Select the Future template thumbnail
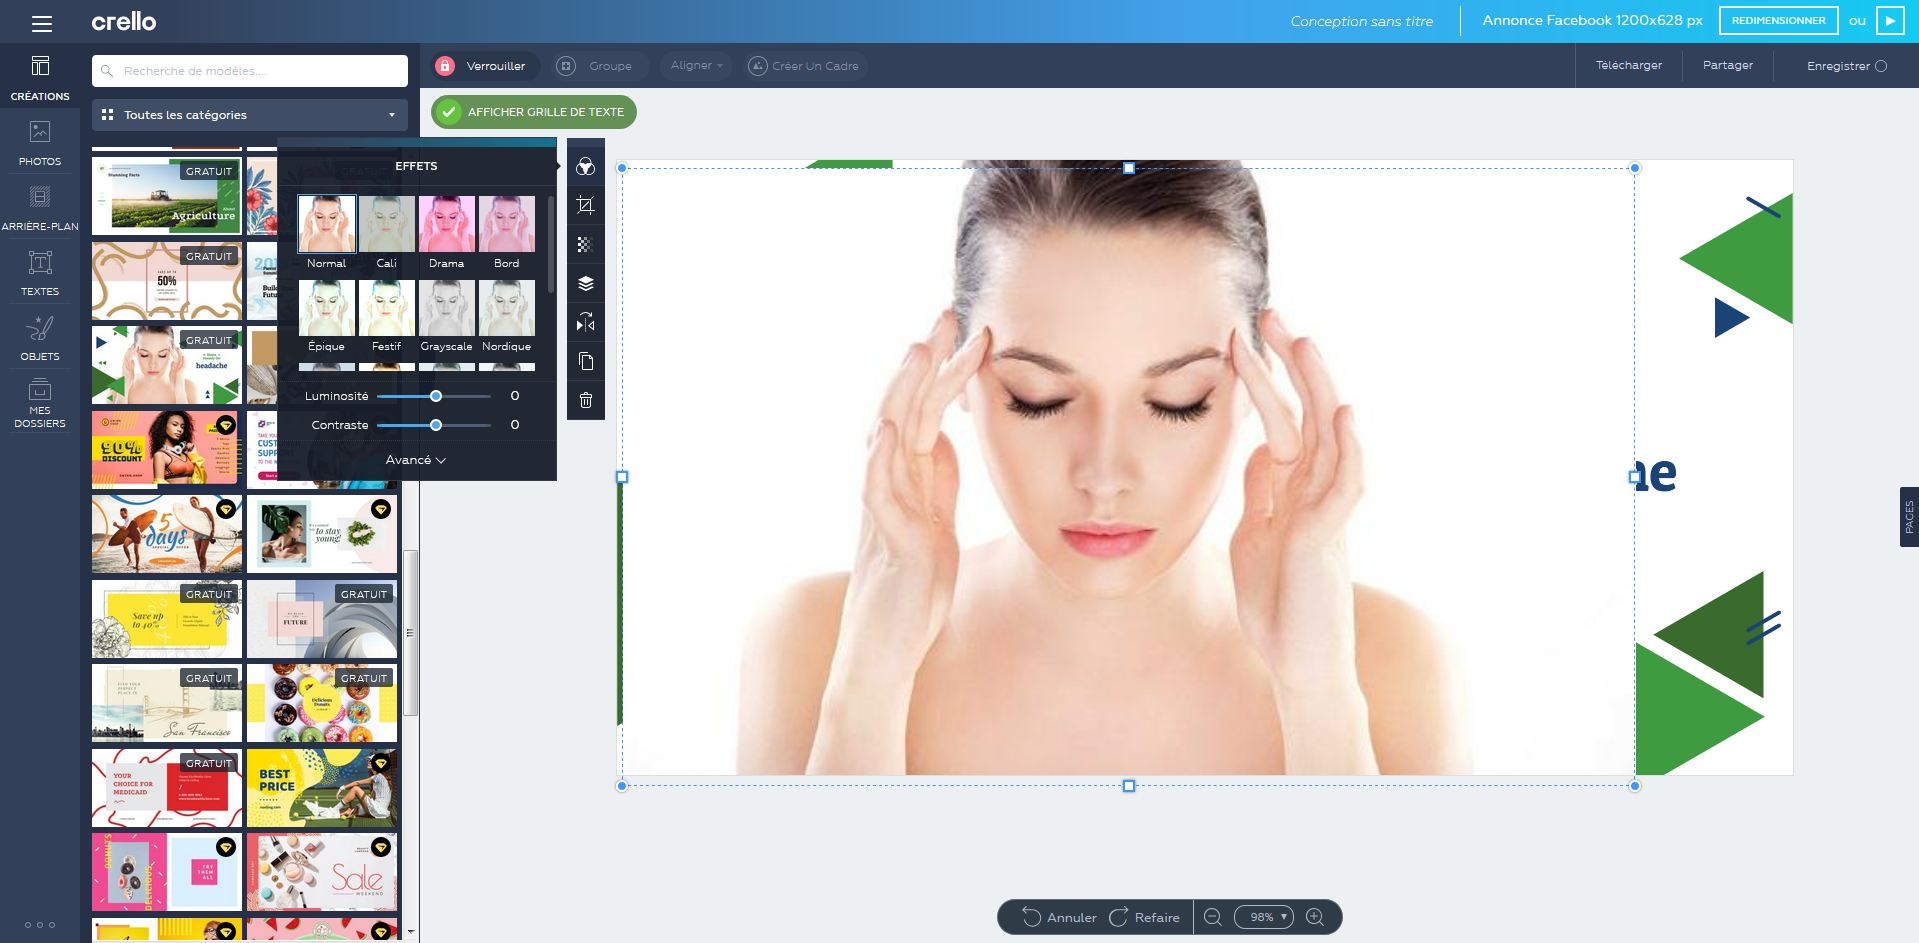Image resolution: width=1919 pixels, height=943 pixels. point(322,619)
